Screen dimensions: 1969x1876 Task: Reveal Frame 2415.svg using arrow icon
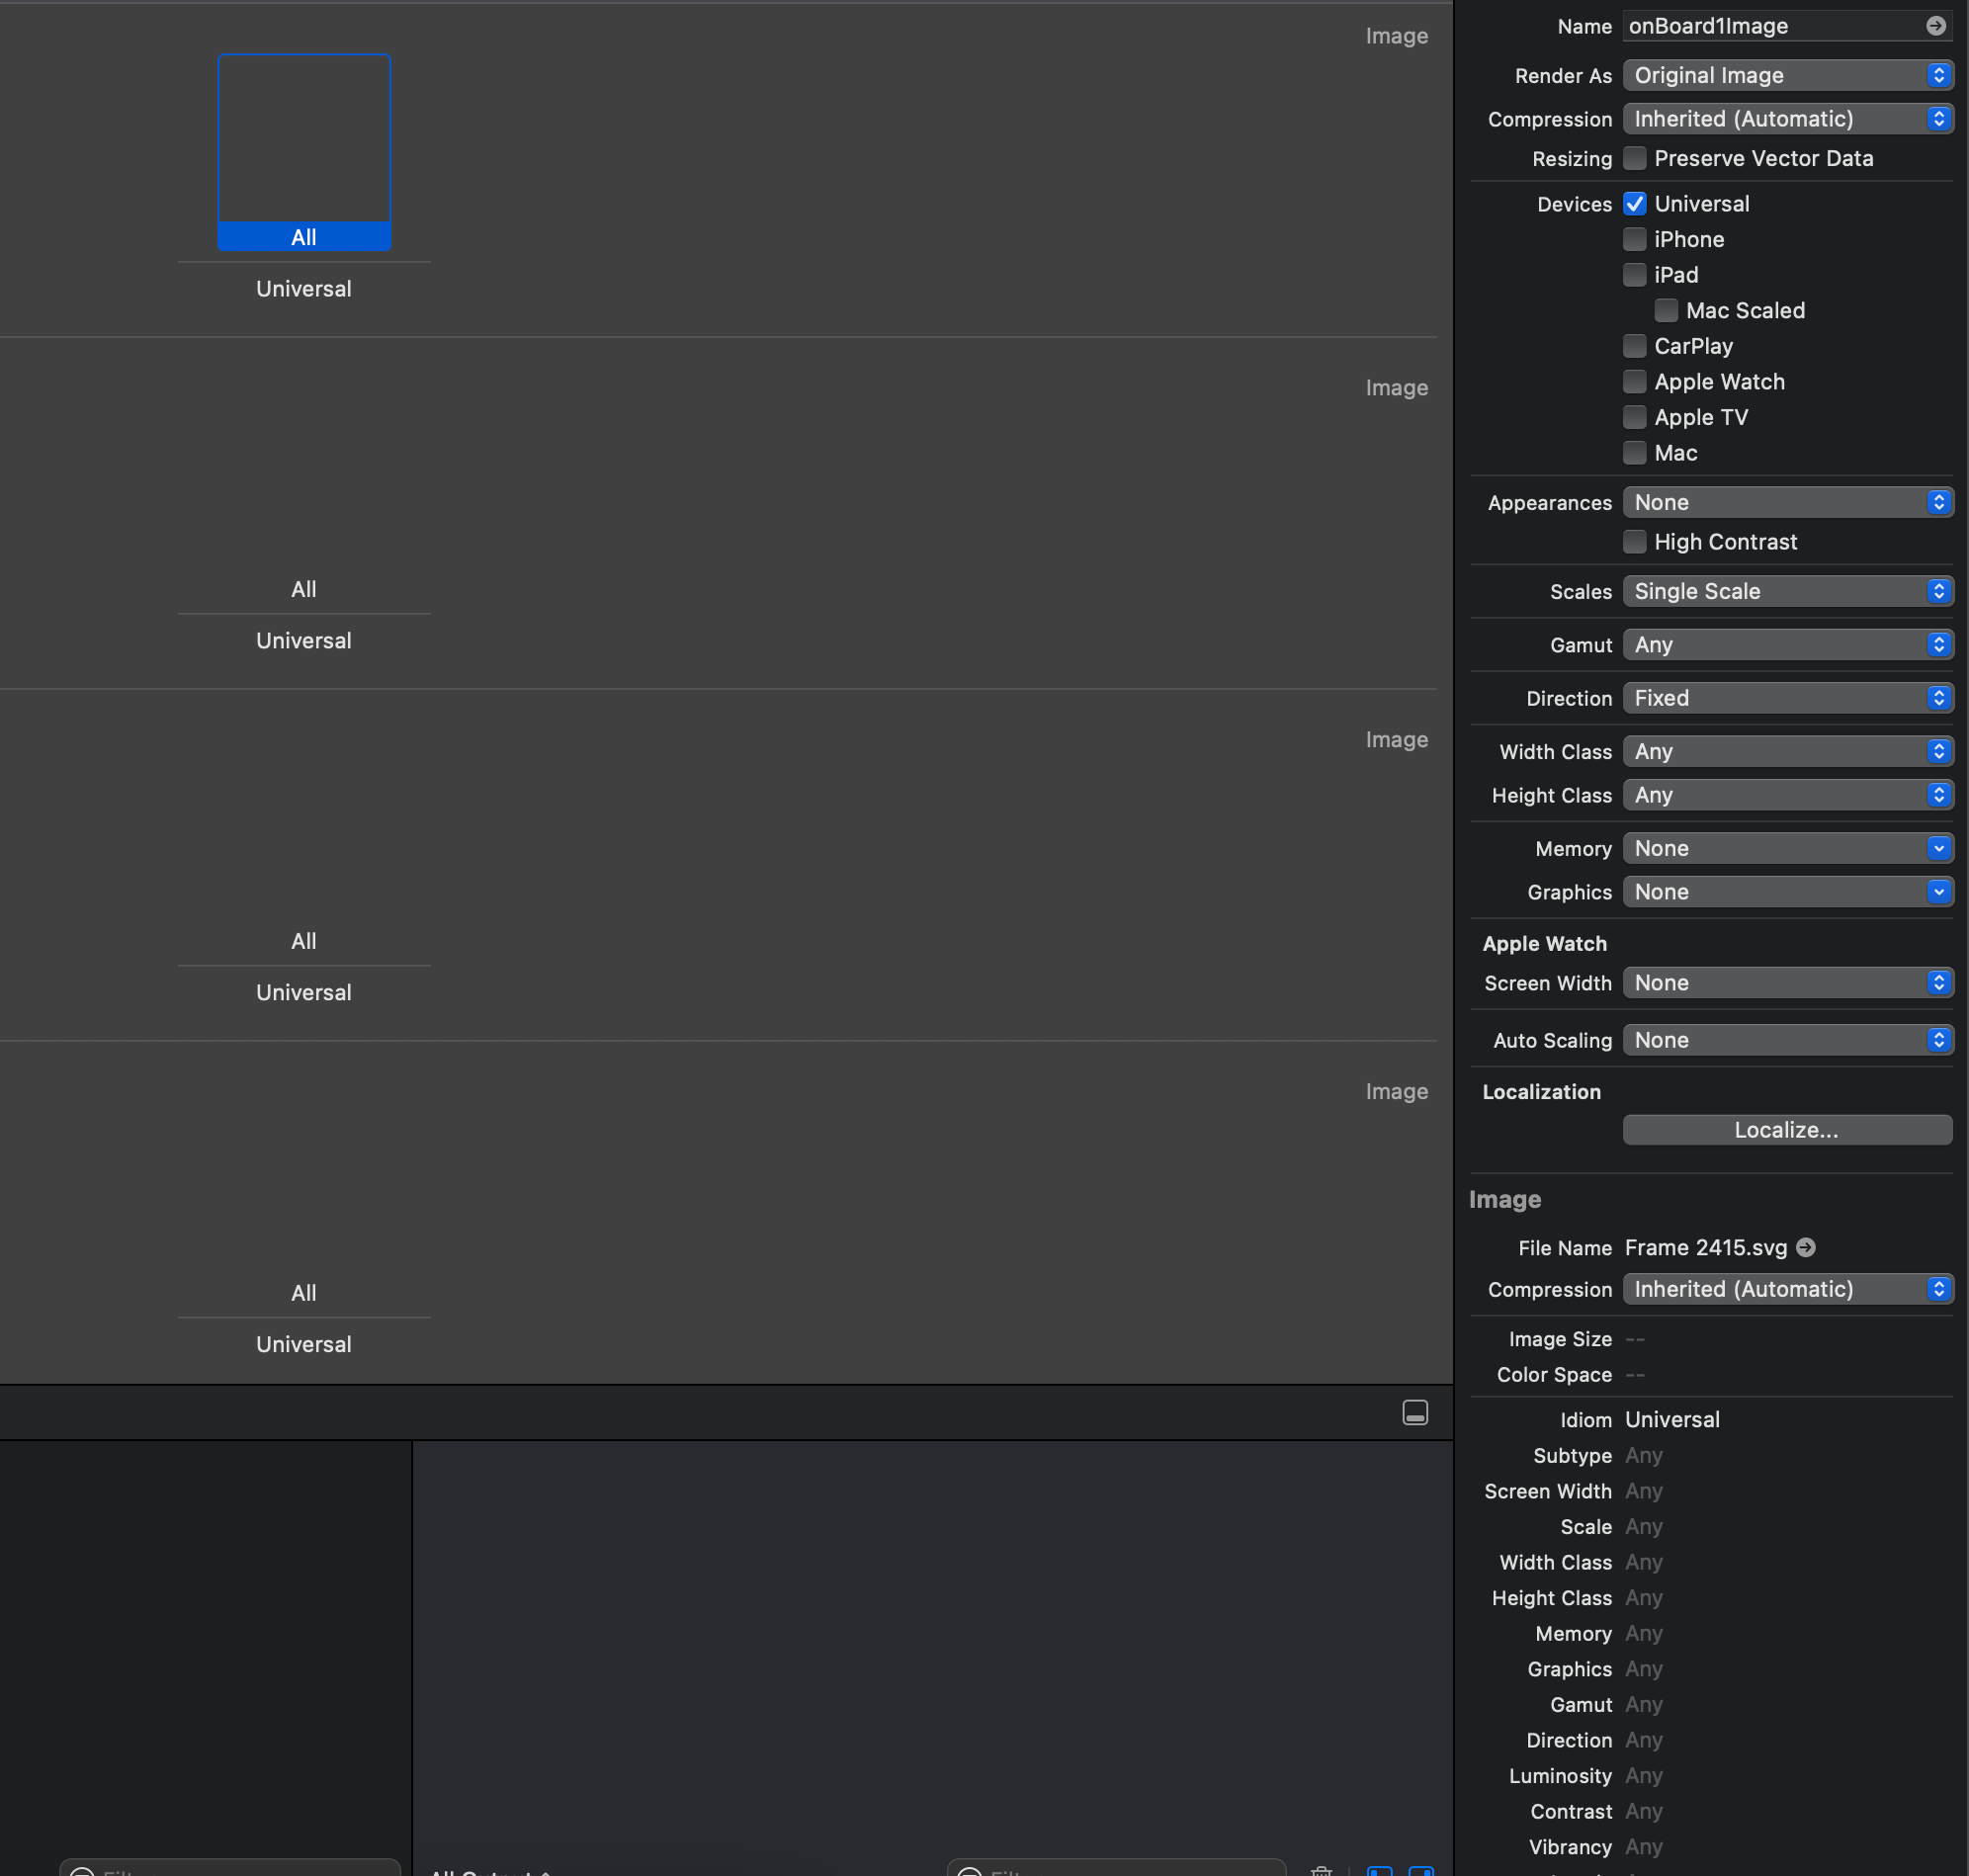click(x=1805, y=1247)
